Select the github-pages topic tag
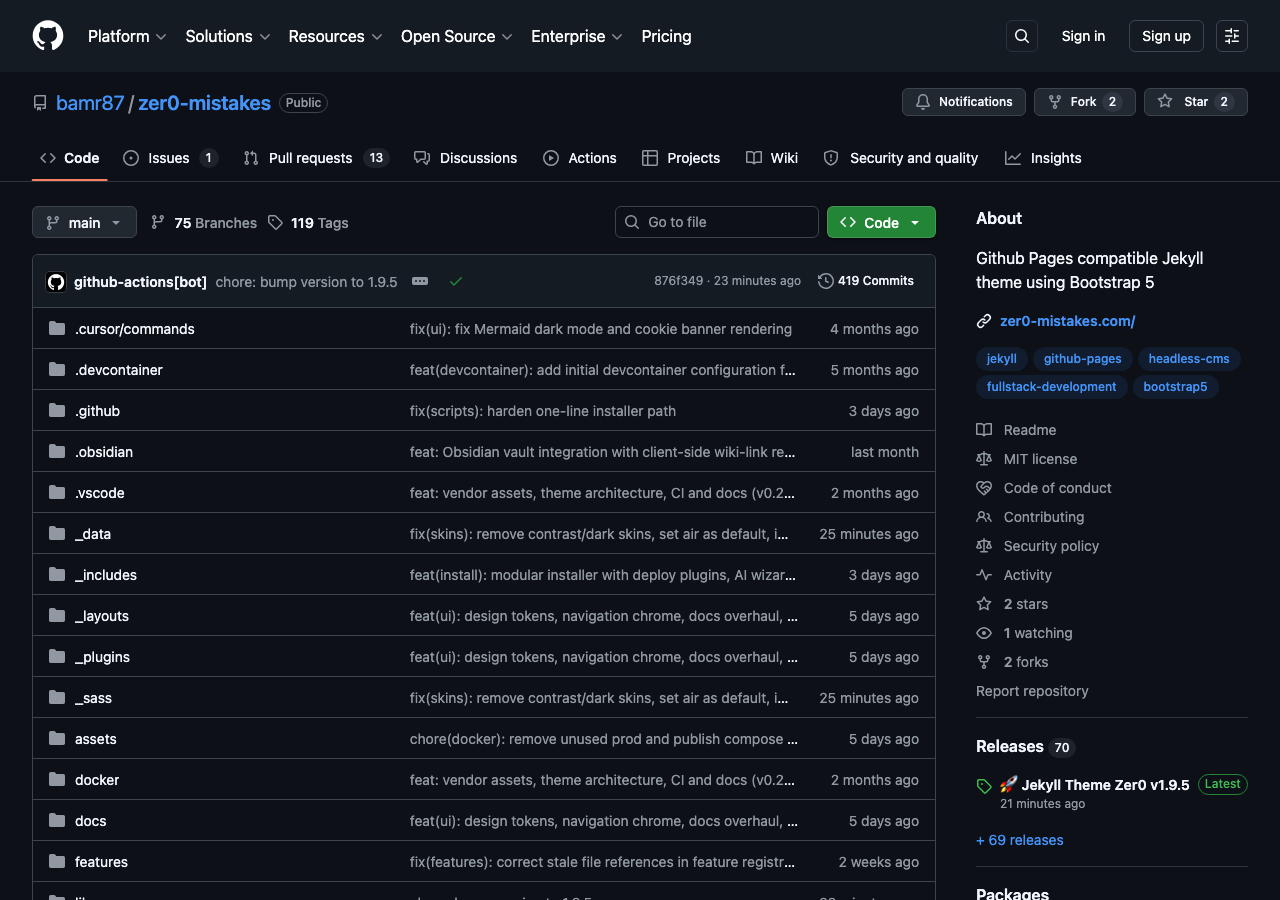The height and width of the screenshot is (900, 1280). [x=1083, y=359]
